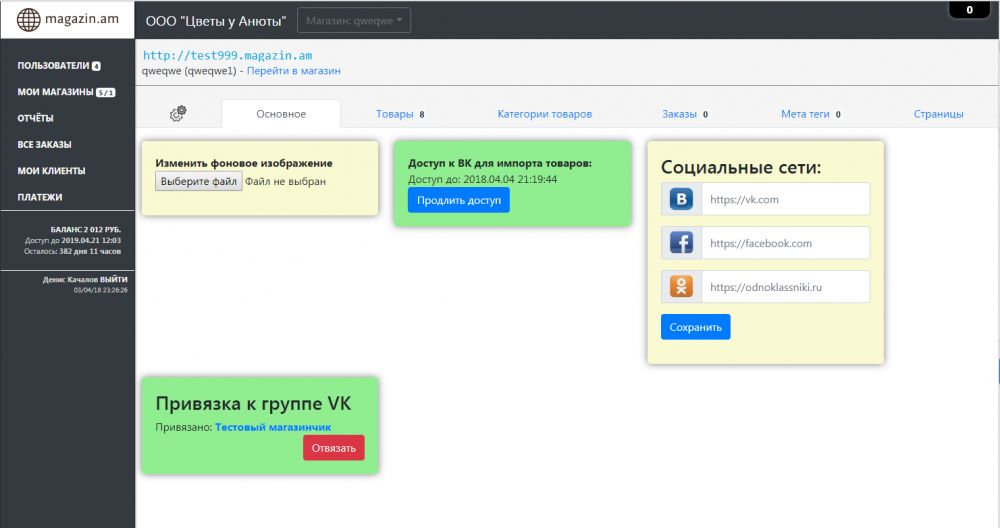
Task: Click the Facebook icon
Action: [681, 243]
